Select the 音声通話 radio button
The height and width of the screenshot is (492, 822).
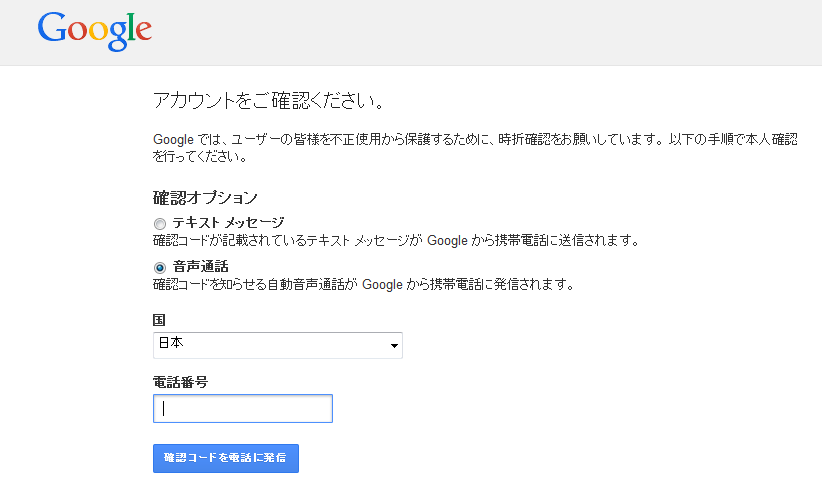(x=160, y=268)
